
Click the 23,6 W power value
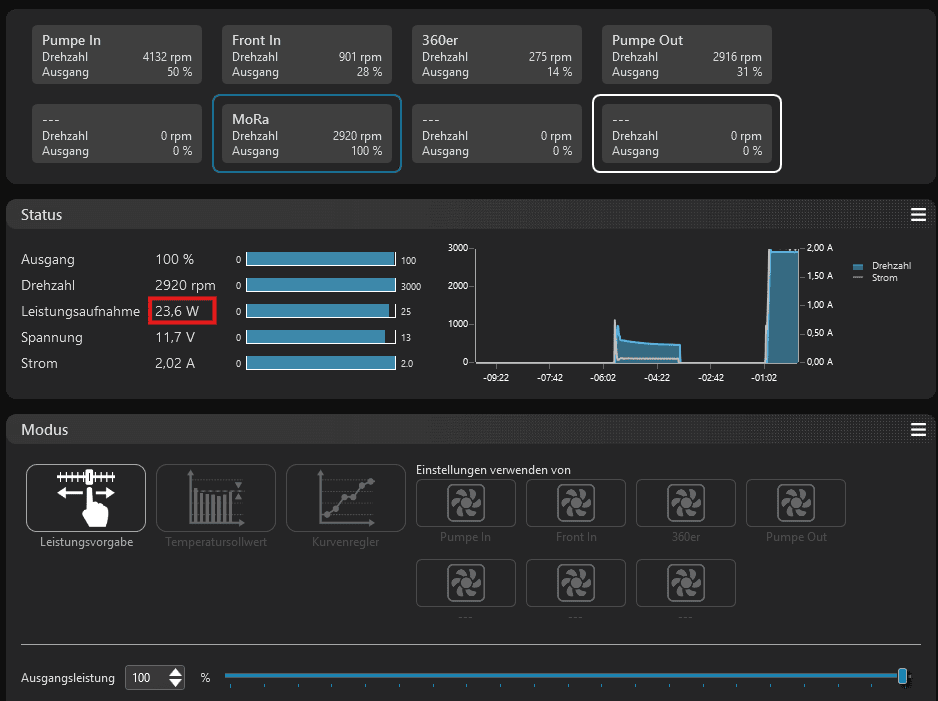177,311
